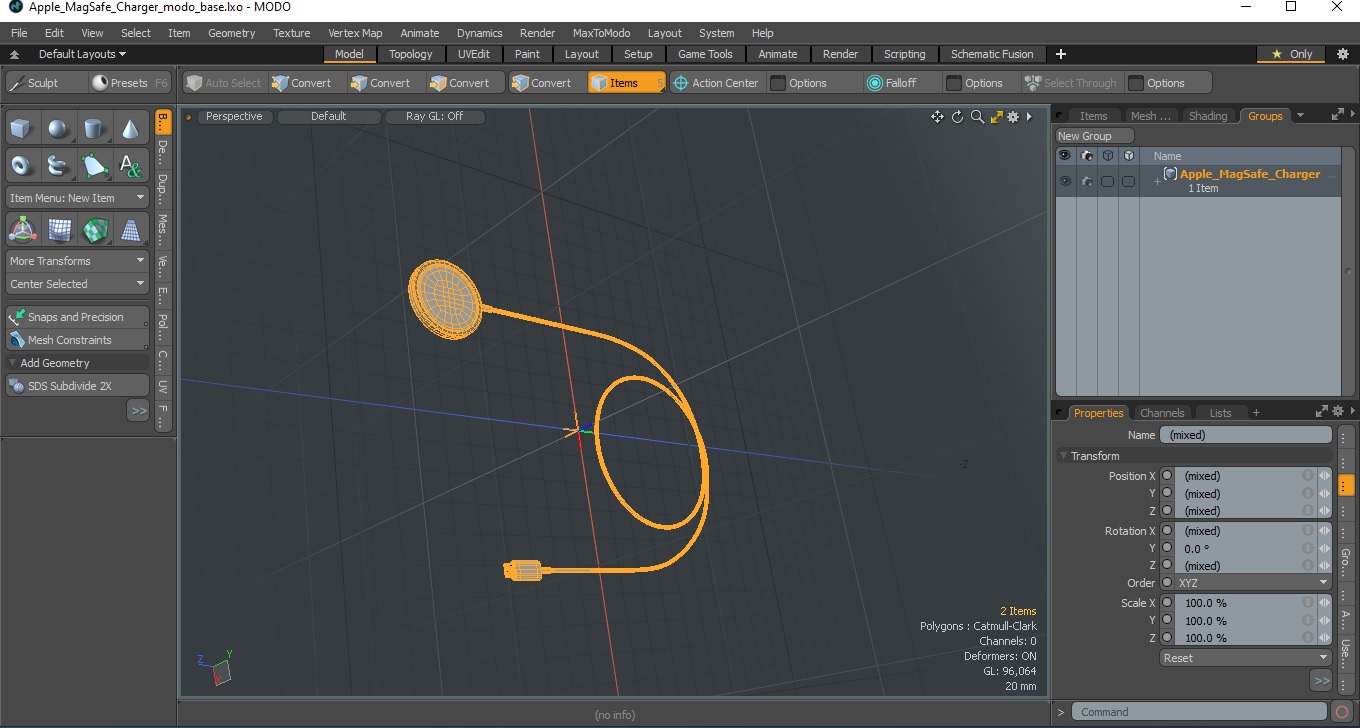Toggle Position X keyframe circle
The image size is (1360, 728).
[1167, 476]
